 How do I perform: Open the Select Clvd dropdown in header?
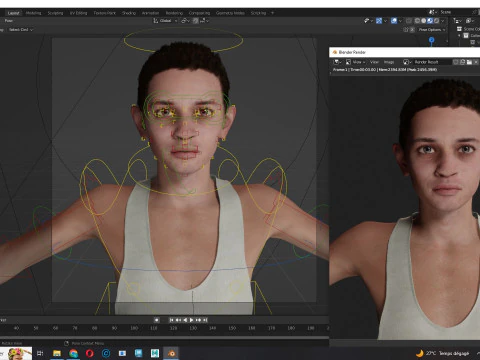coord(21,30)
